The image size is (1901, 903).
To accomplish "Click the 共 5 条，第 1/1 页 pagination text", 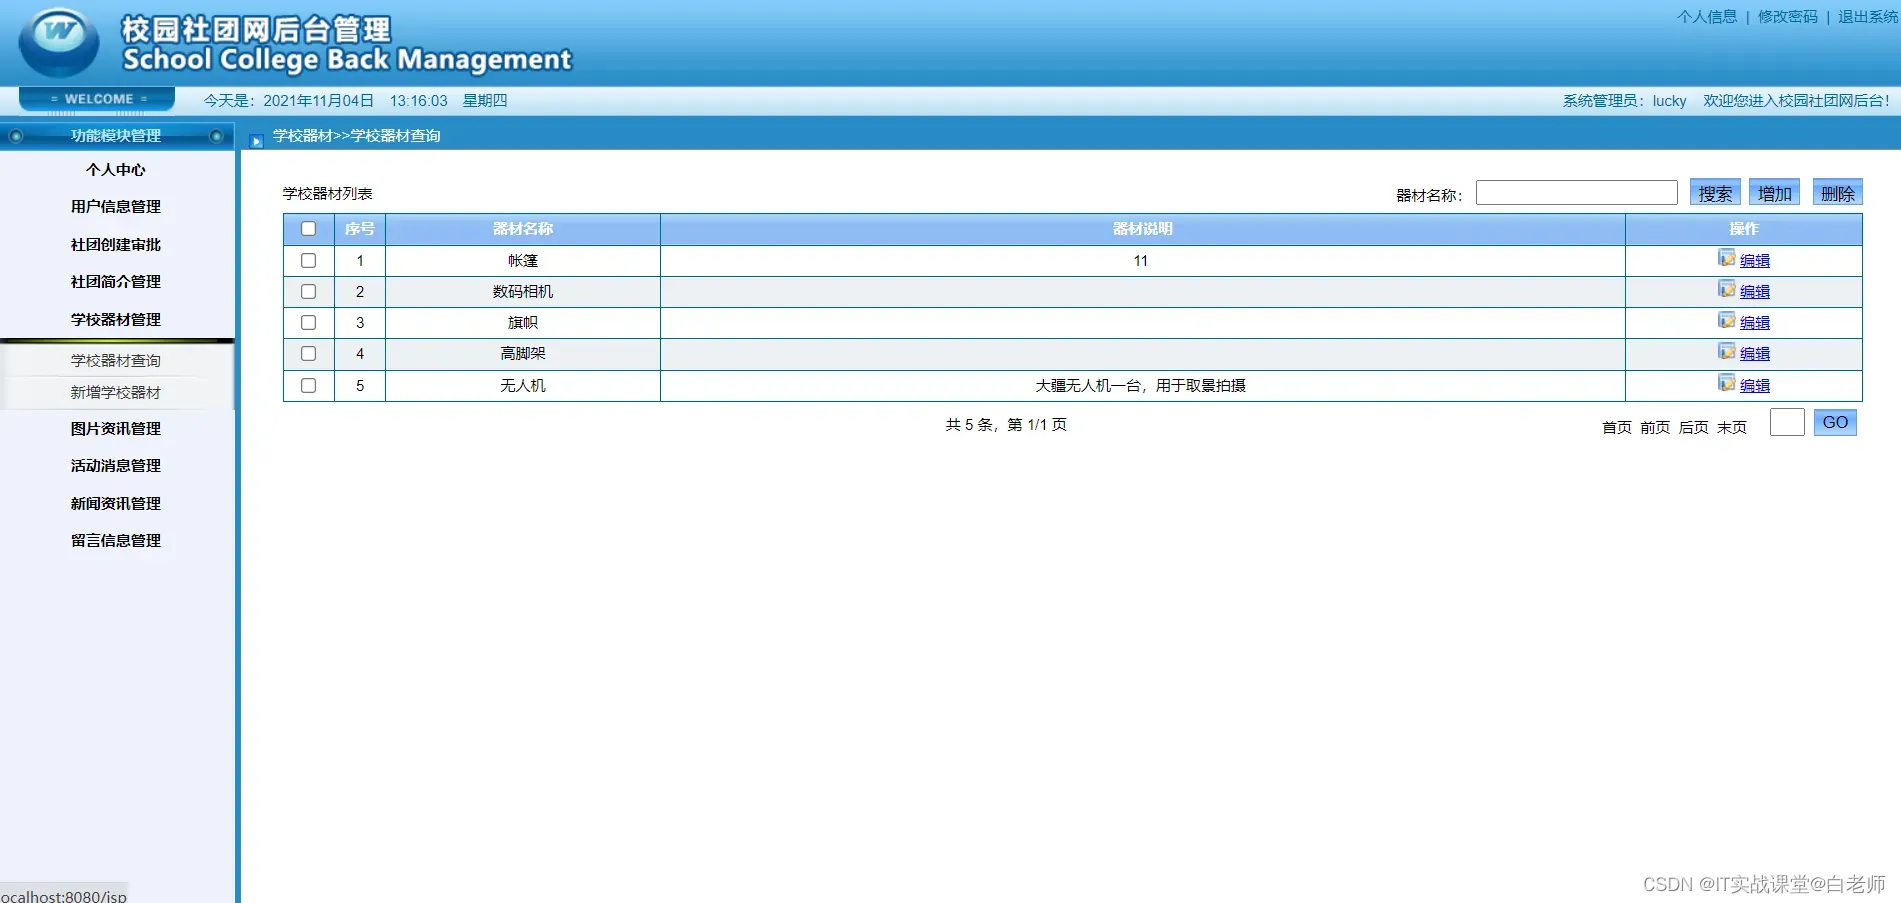I will [1006, 425].
